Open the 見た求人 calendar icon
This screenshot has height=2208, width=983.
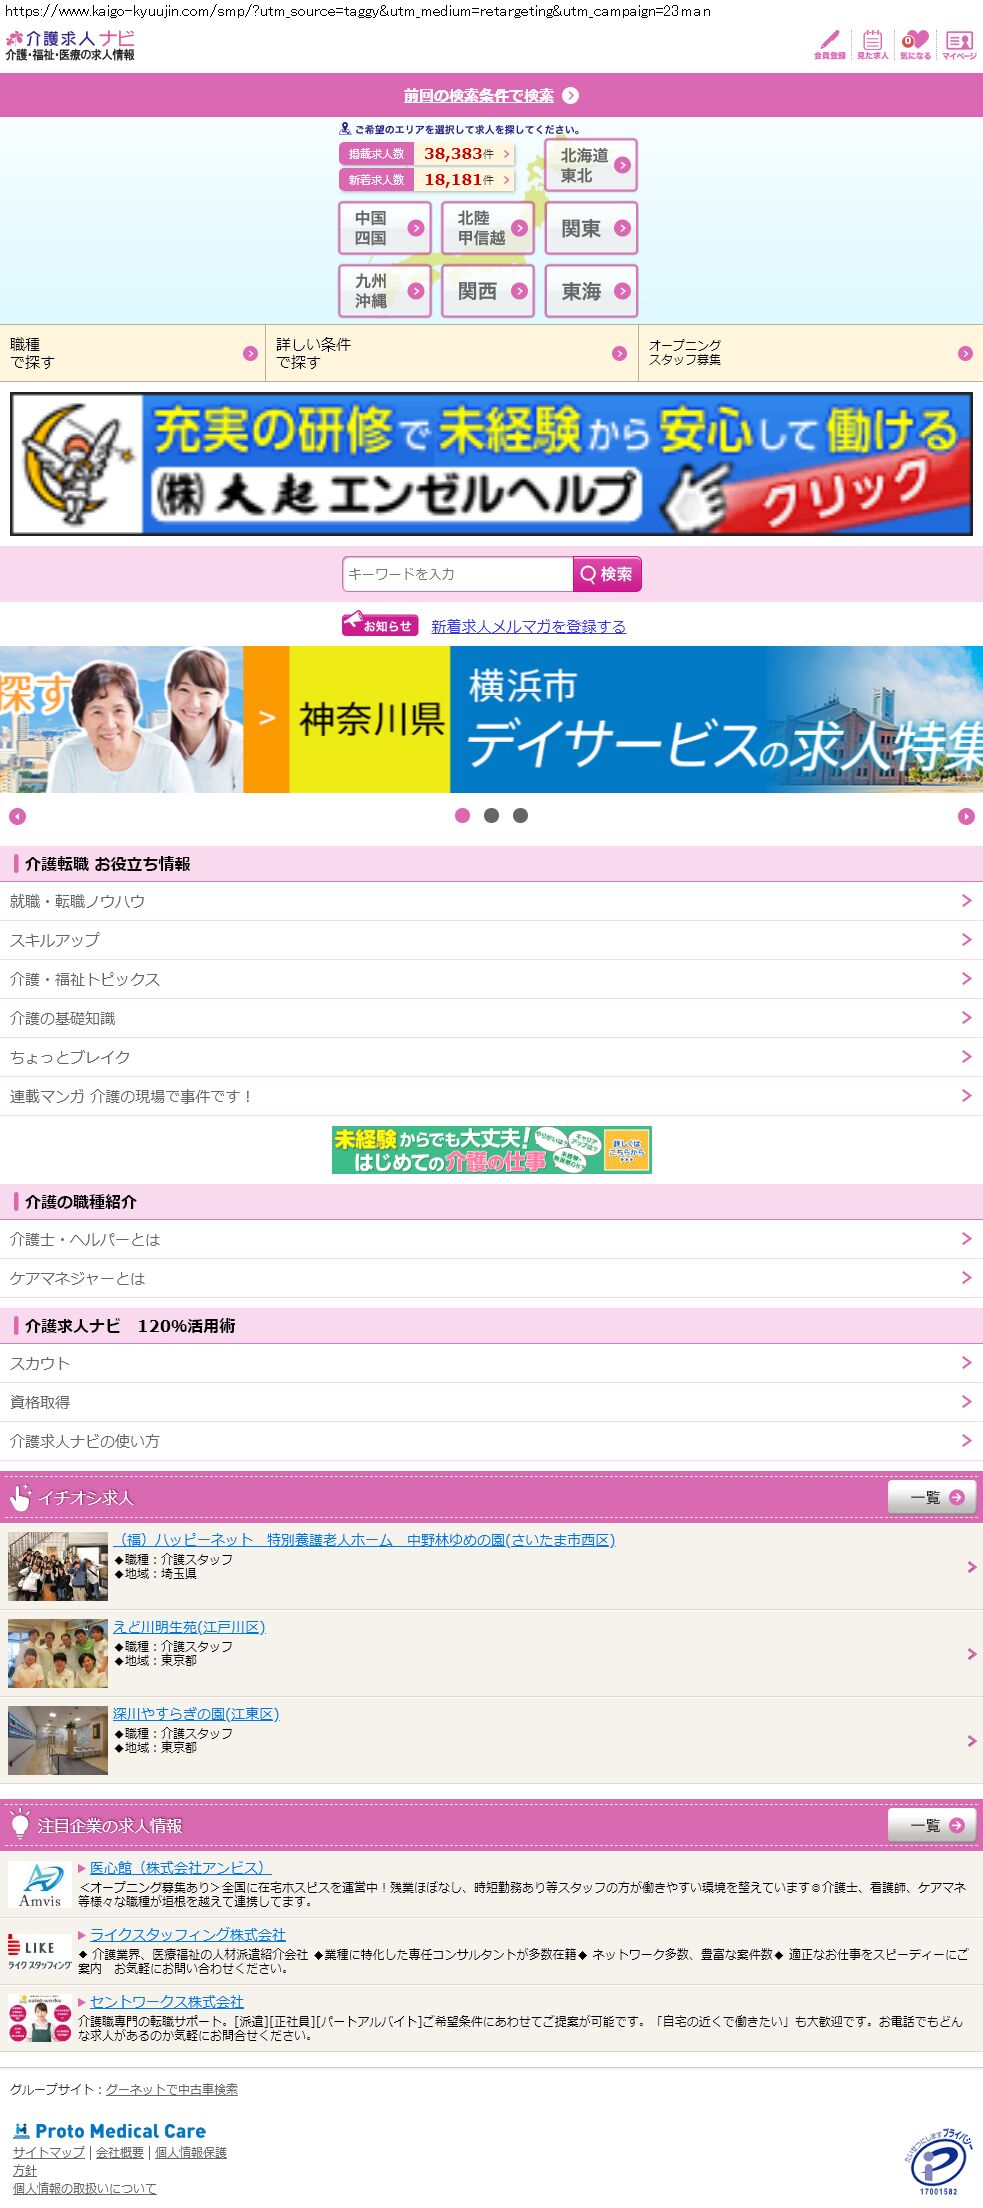(872, 44)
